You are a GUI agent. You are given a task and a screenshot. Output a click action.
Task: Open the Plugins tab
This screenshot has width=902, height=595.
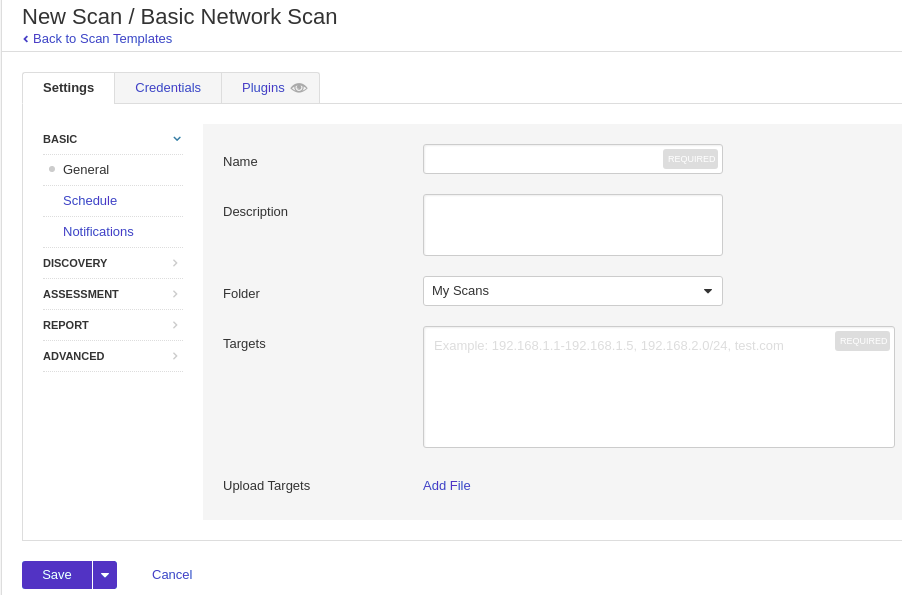(x=263, y=88)
